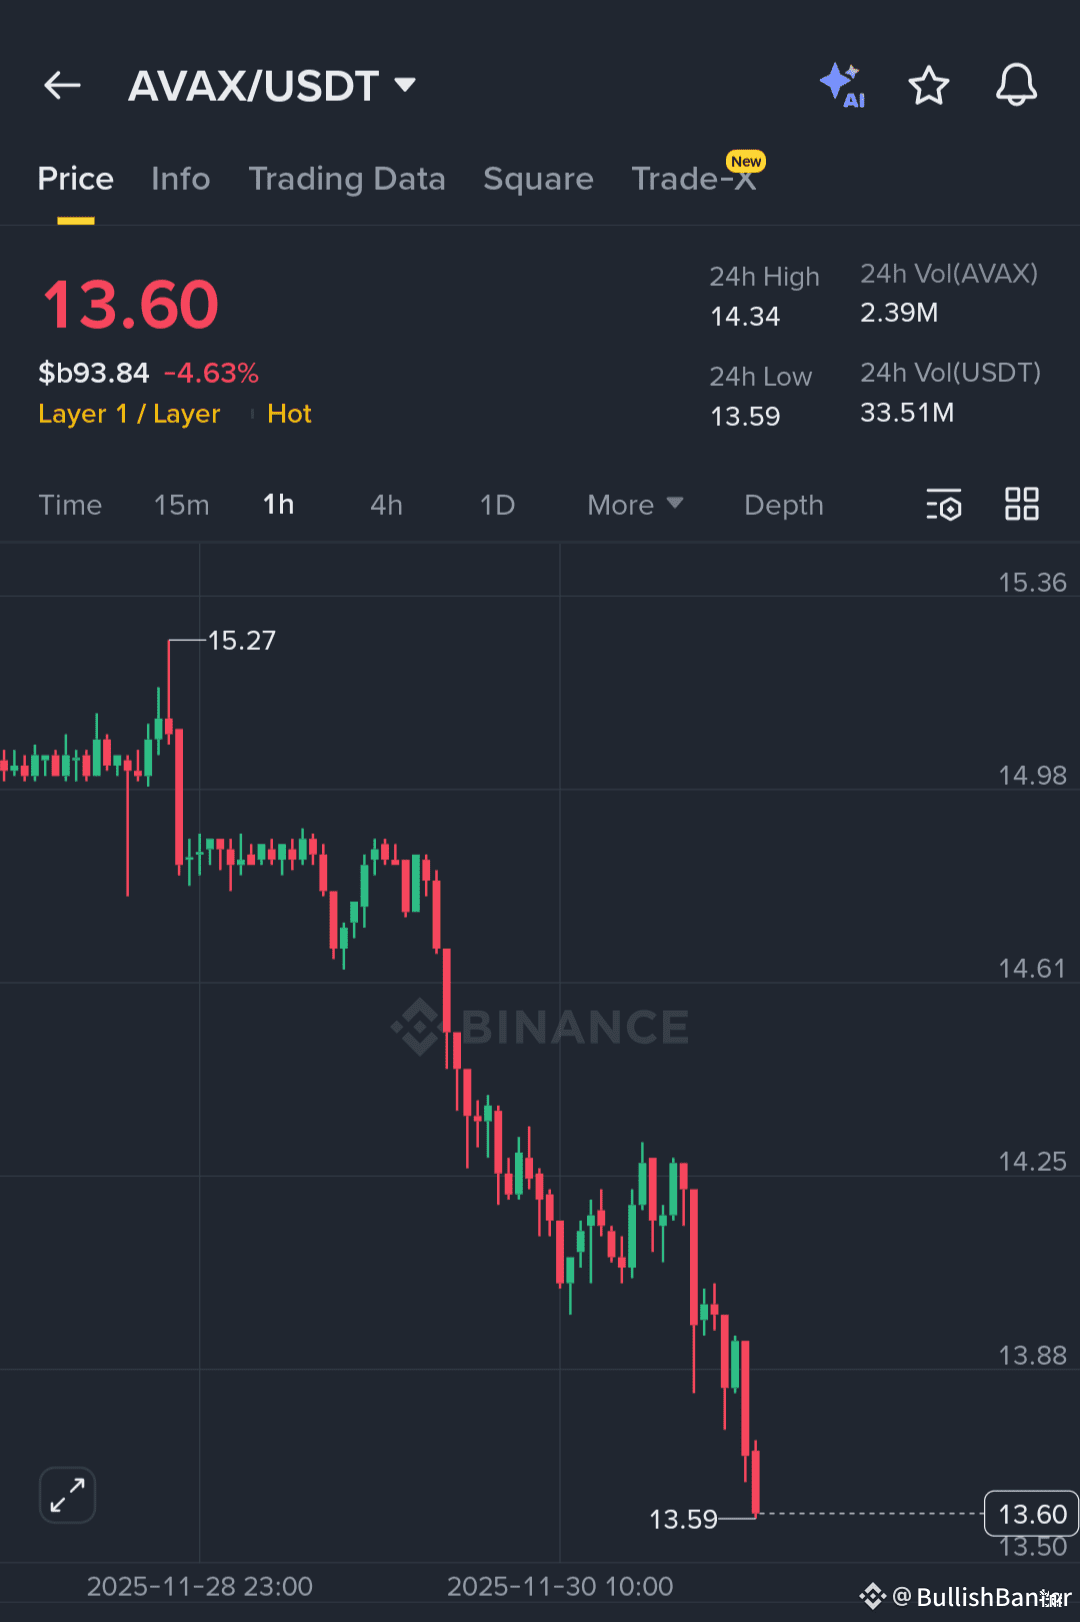The image size is (1080, 1622).
Task: Open the AVAX/USDT pair selector dropdown
Action: [x=273, y=85]
